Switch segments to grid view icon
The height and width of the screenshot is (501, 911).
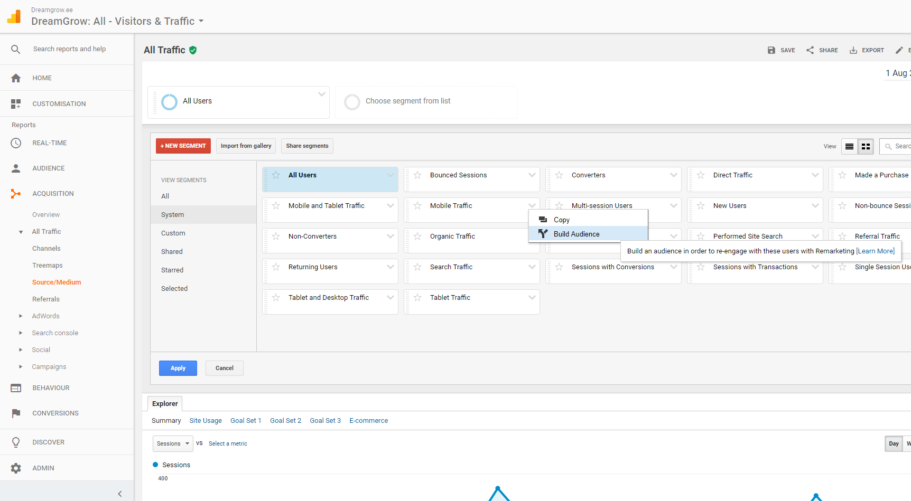(866, 146)
